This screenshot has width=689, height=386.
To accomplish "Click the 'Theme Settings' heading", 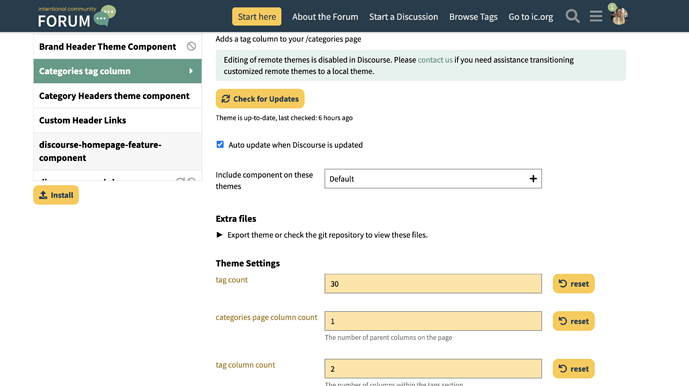I will click(247, 263).
